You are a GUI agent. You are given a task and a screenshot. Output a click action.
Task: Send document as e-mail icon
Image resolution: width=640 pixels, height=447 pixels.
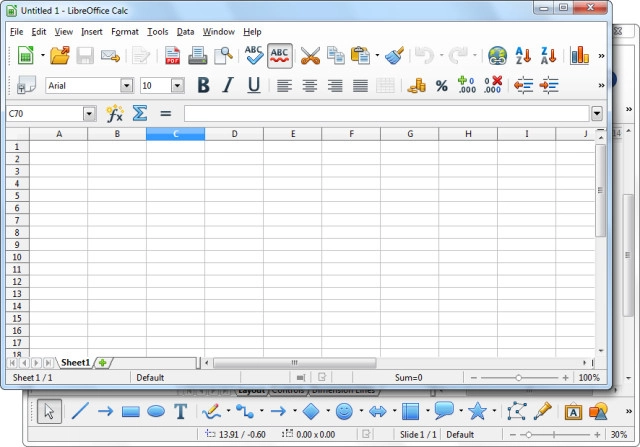[110, 56]
